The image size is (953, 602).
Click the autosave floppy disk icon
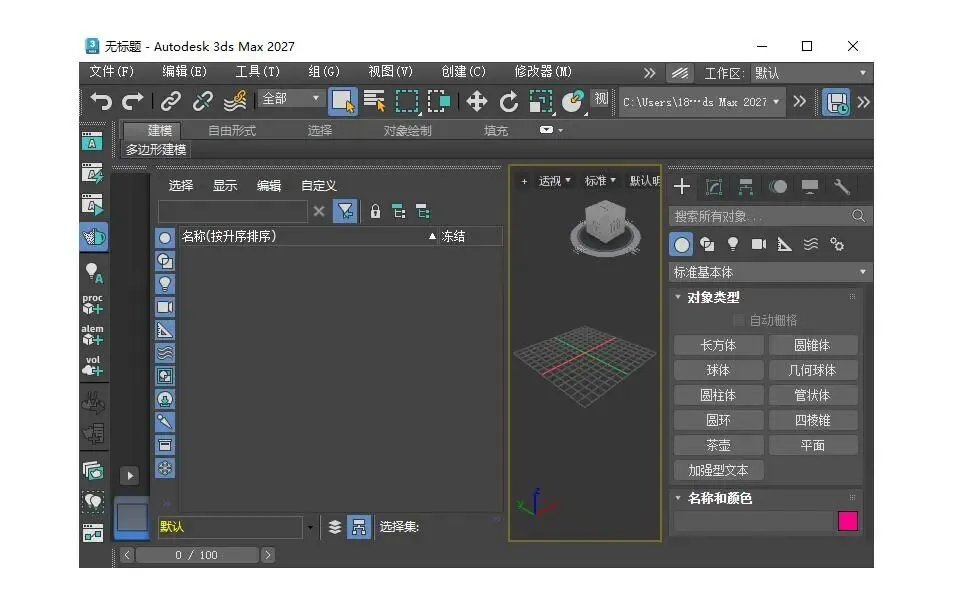[x=837, y=102]
